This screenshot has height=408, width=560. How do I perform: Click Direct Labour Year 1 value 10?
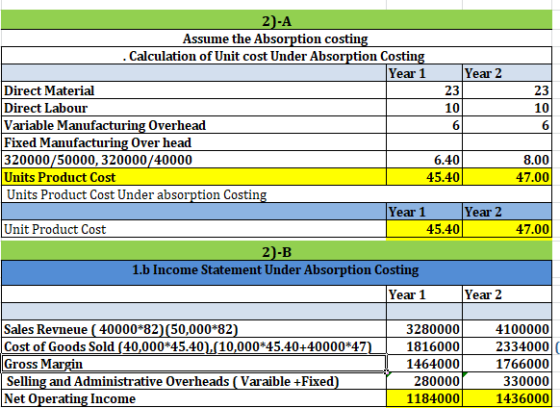pos(424,107)
